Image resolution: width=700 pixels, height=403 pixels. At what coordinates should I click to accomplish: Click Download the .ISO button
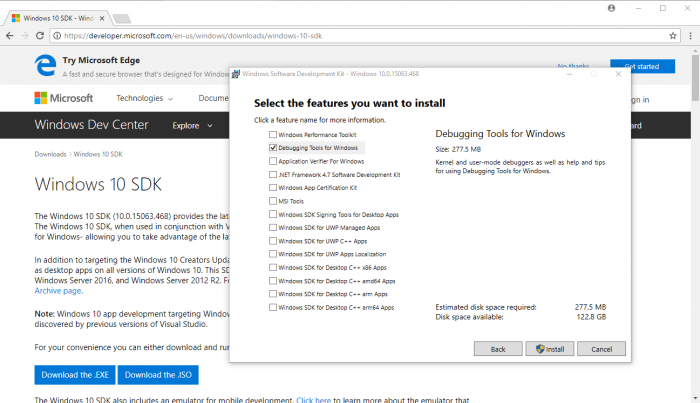tap(158, 375)
